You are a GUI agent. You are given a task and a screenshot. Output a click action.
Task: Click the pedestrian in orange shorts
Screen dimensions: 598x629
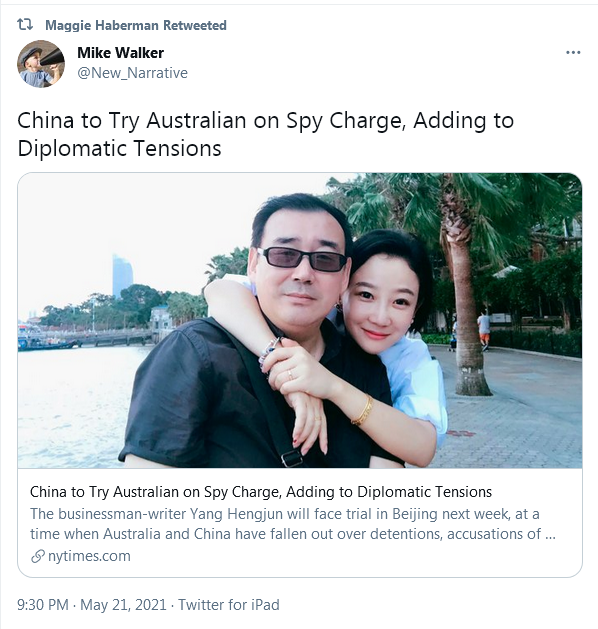pos(484,331)
